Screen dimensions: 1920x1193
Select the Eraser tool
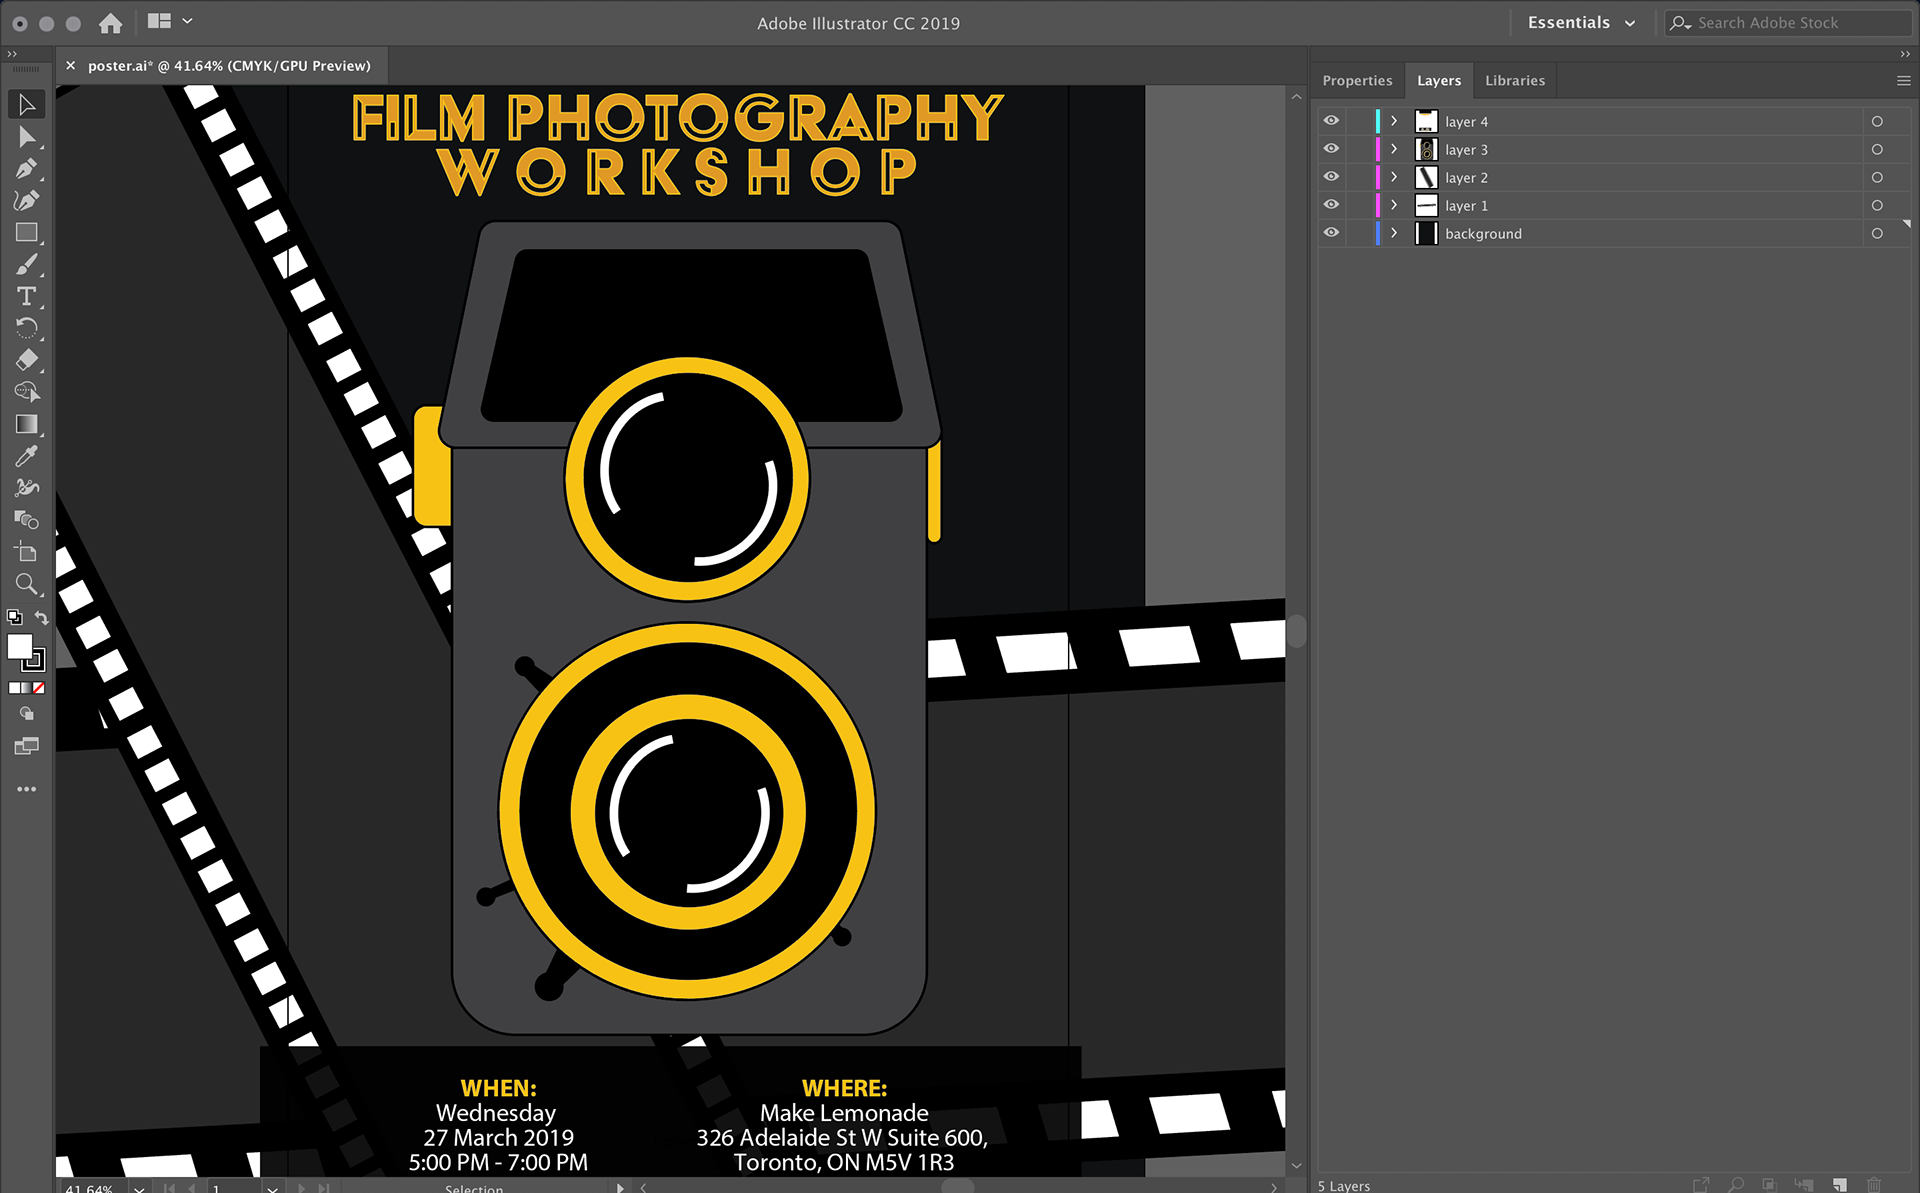27,360
